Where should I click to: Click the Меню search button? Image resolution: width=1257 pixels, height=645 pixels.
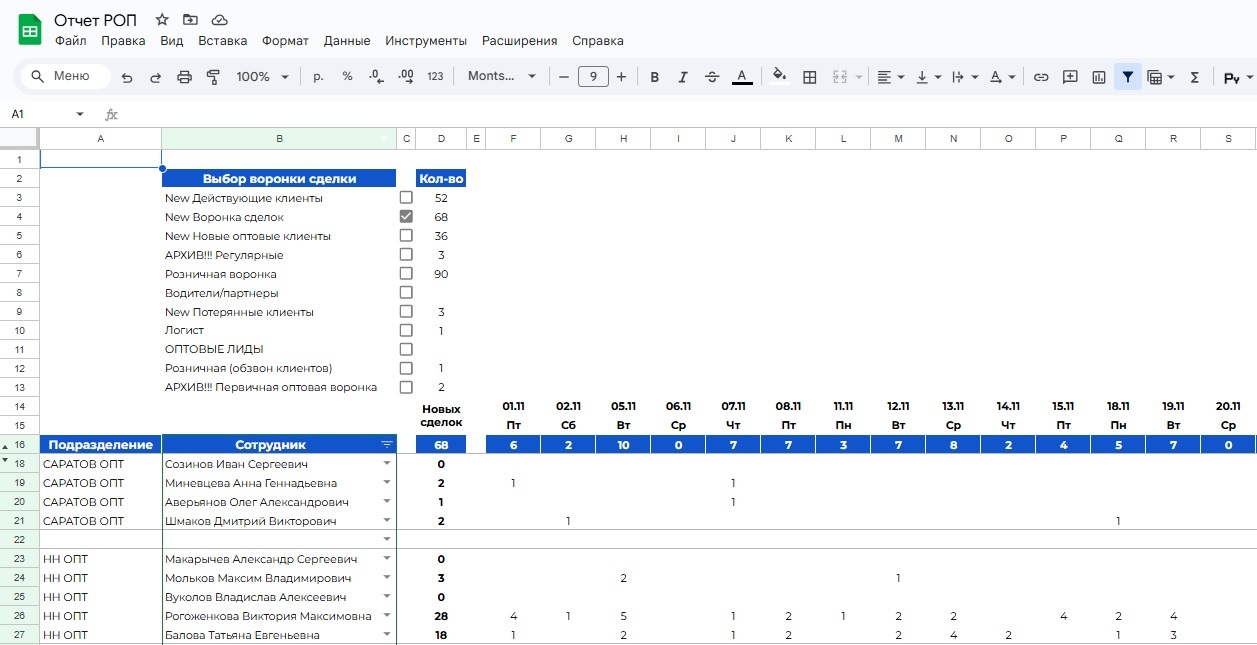[x=66, y=77]
